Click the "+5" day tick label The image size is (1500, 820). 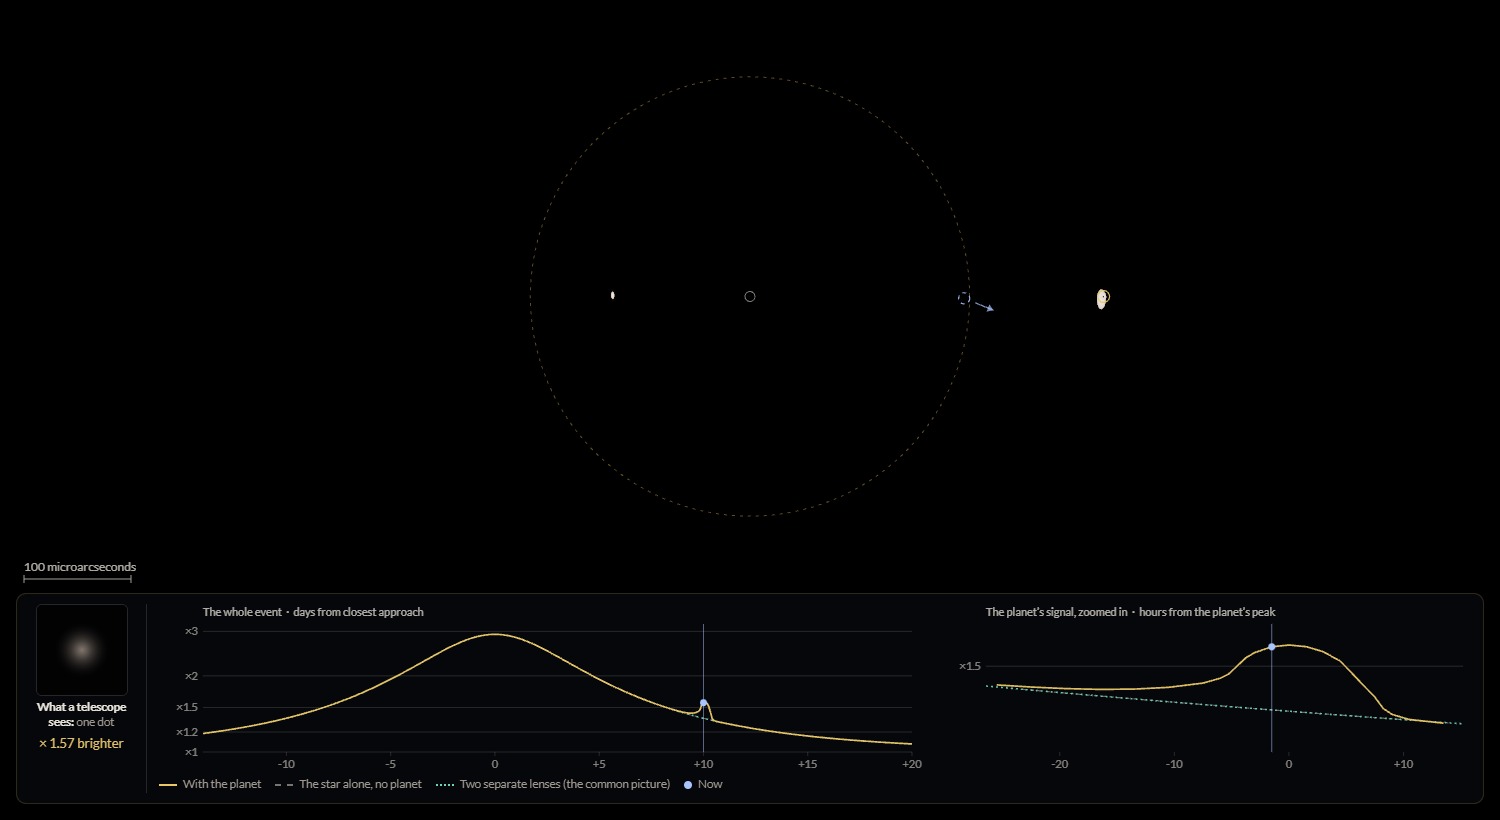click(599, 764)
